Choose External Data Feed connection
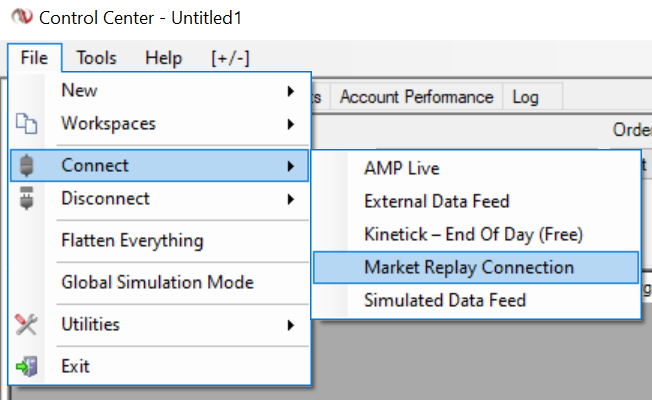The image size is (652, 400). pyautogui.click(x=436, y=202)
